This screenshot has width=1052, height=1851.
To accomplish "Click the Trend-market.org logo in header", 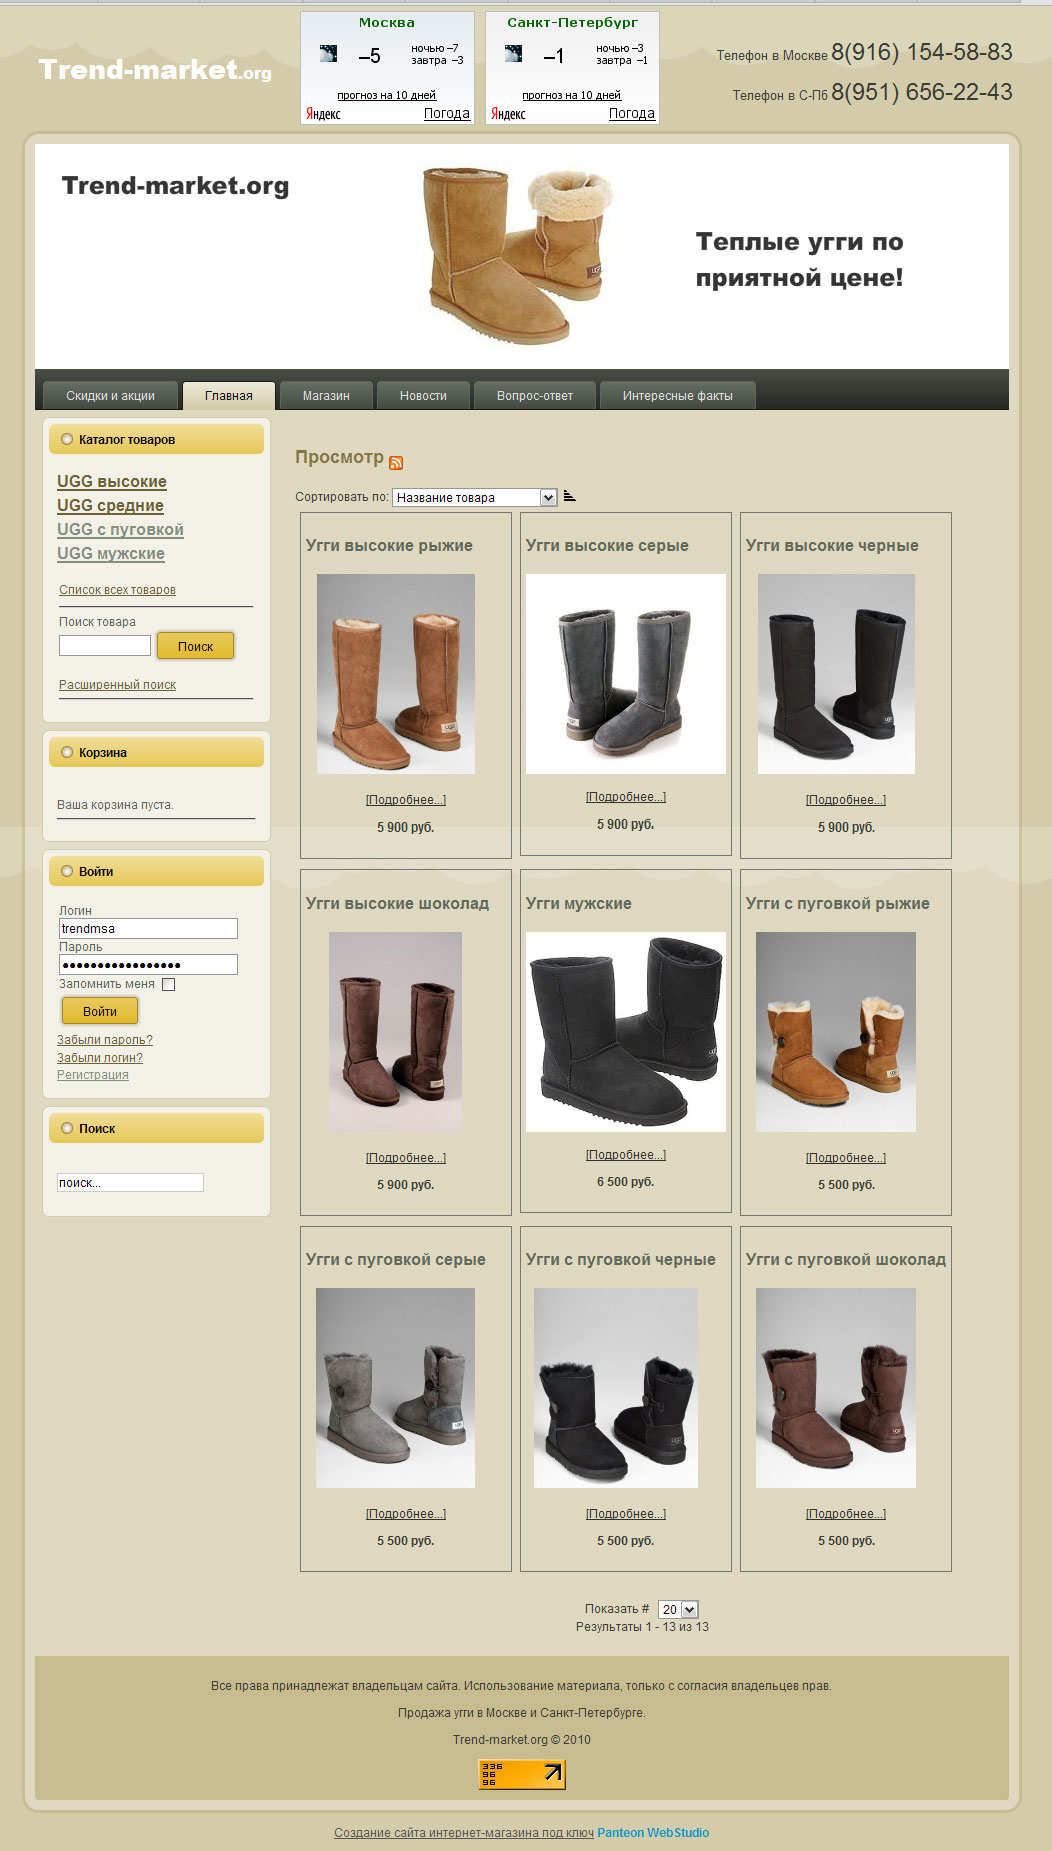I will pyautogui.click(x=155, y=70).
